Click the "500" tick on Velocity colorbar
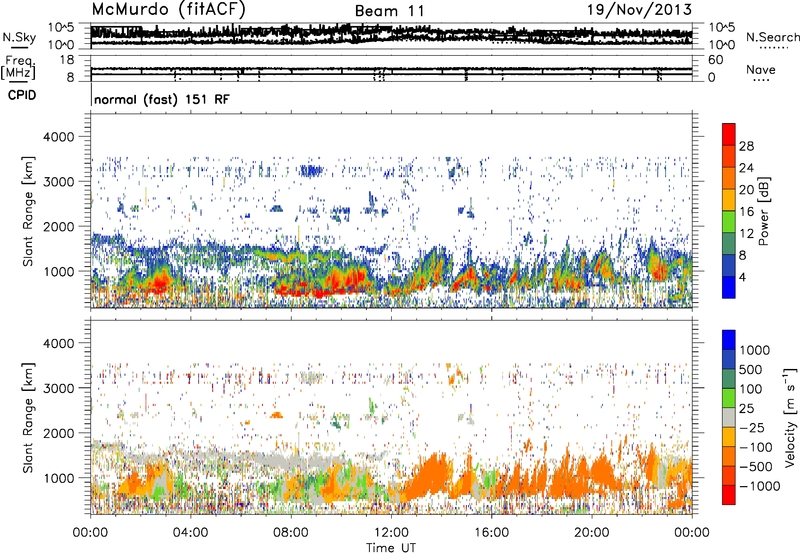 [752, 370]
